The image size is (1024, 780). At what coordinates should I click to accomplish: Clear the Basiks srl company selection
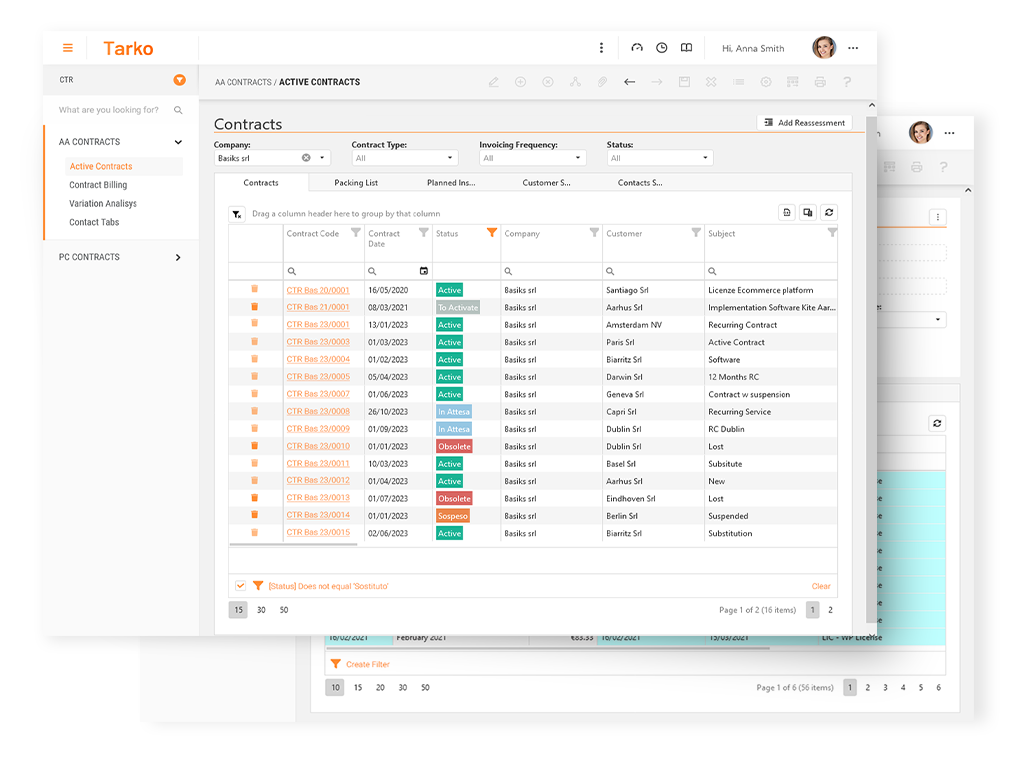tap(306, 158)
